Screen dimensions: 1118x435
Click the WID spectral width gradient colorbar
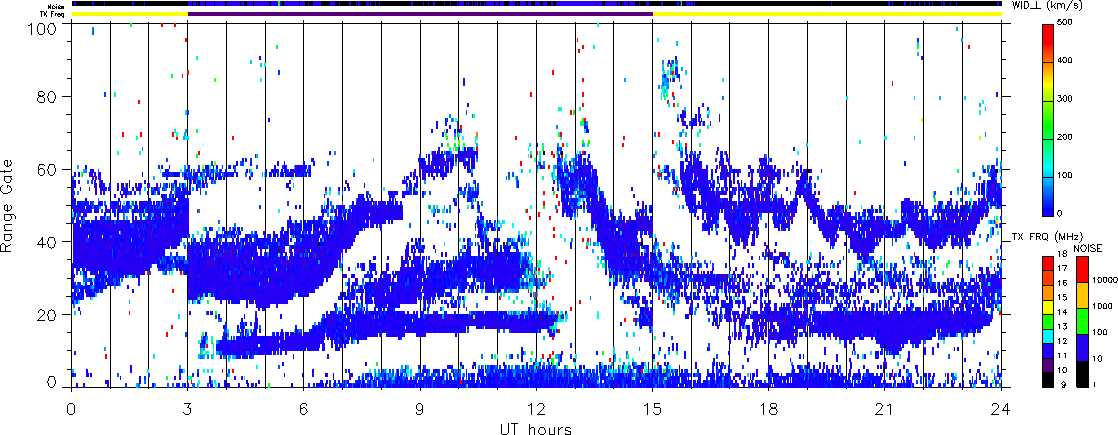tap(1049, 120)
